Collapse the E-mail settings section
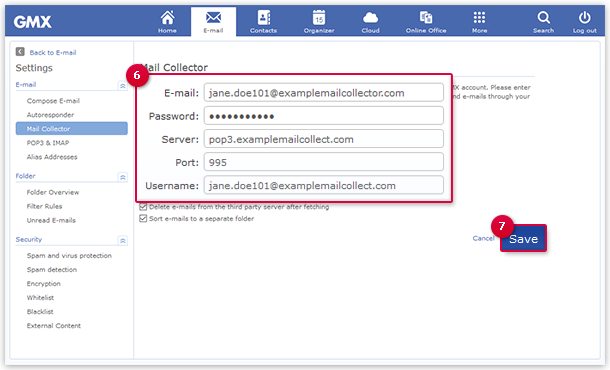This screenshot has width=610, height=370. (123, 86)
